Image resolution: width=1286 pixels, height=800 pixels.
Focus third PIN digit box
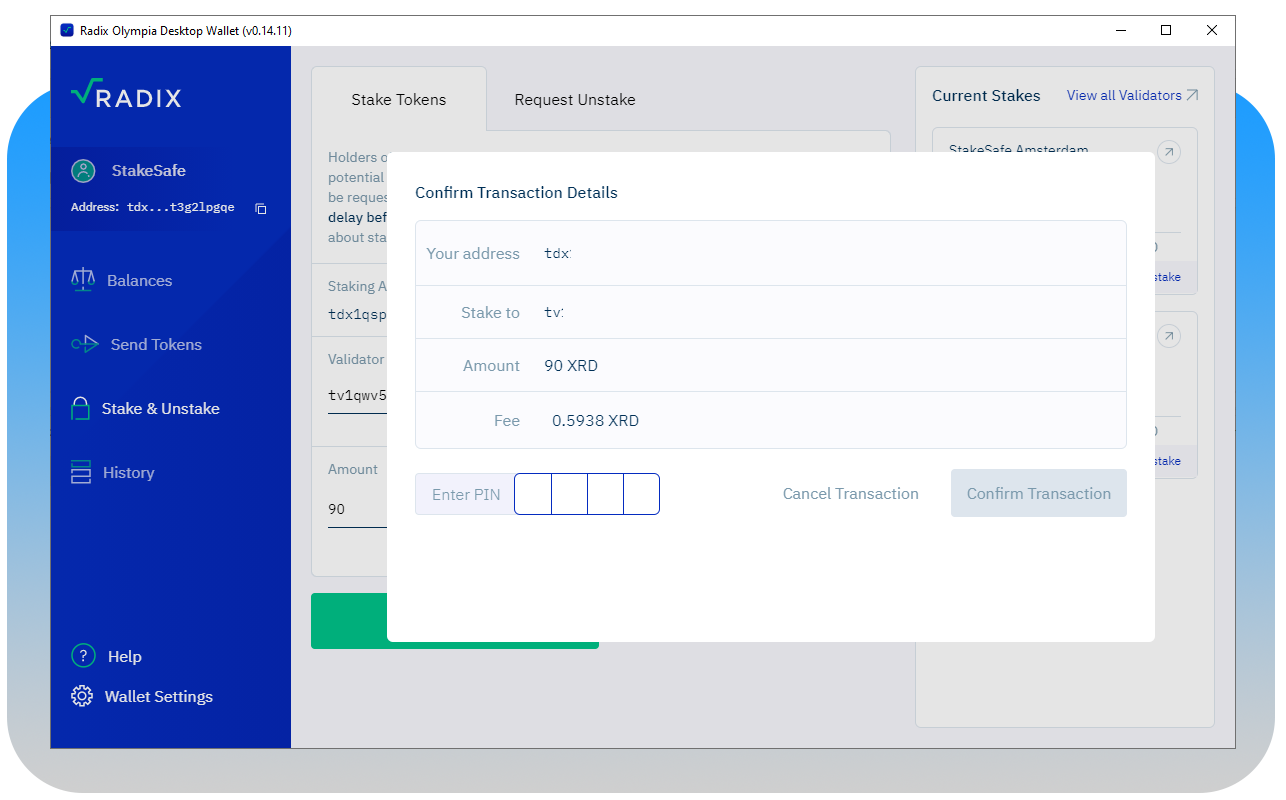[605, 494]
